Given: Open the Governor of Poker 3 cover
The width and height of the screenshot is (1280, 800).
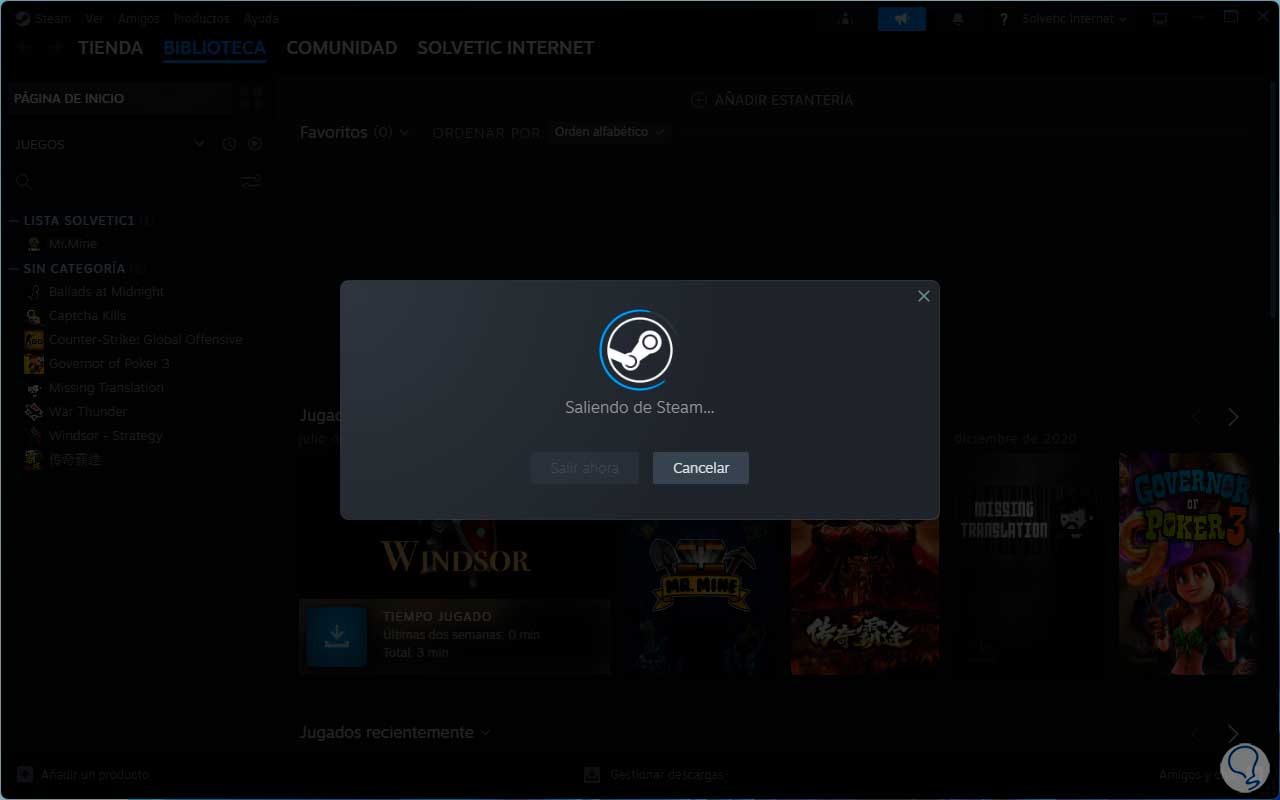Looking at the screenshot, I should (1186, 564).
